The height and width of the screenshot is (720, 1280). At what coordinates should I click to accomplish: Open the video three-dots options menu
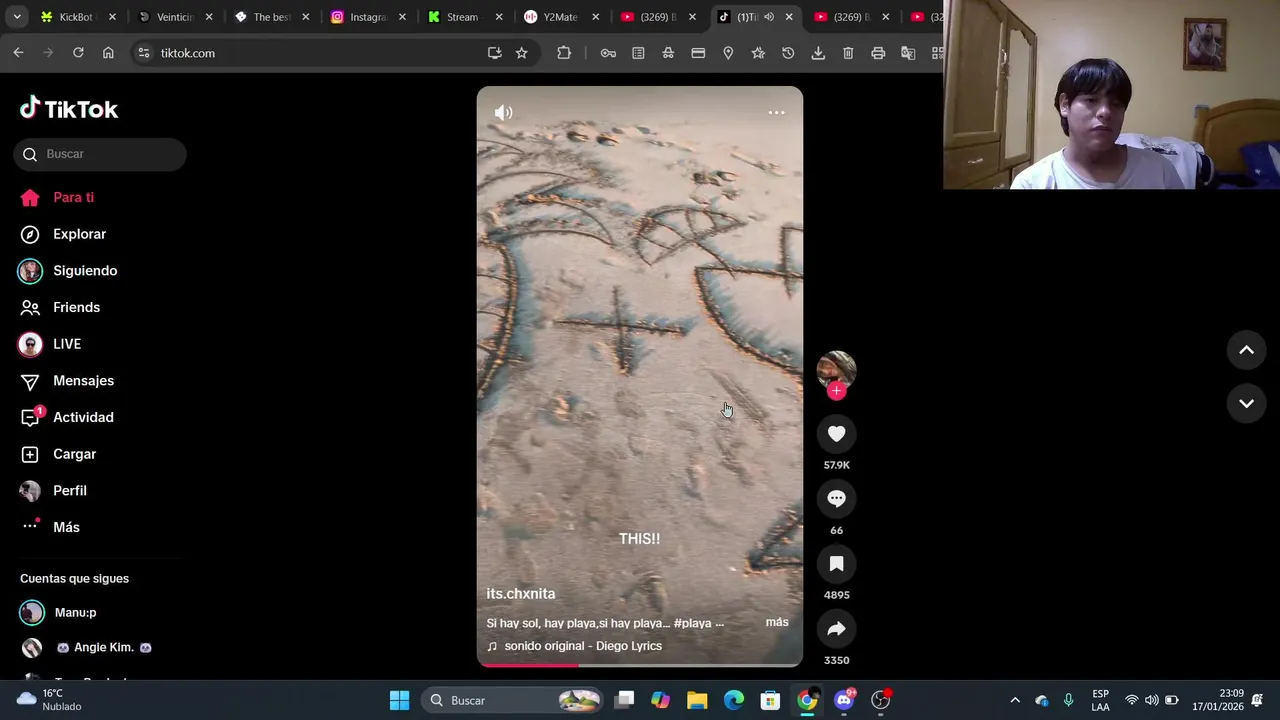coord(776,113)
